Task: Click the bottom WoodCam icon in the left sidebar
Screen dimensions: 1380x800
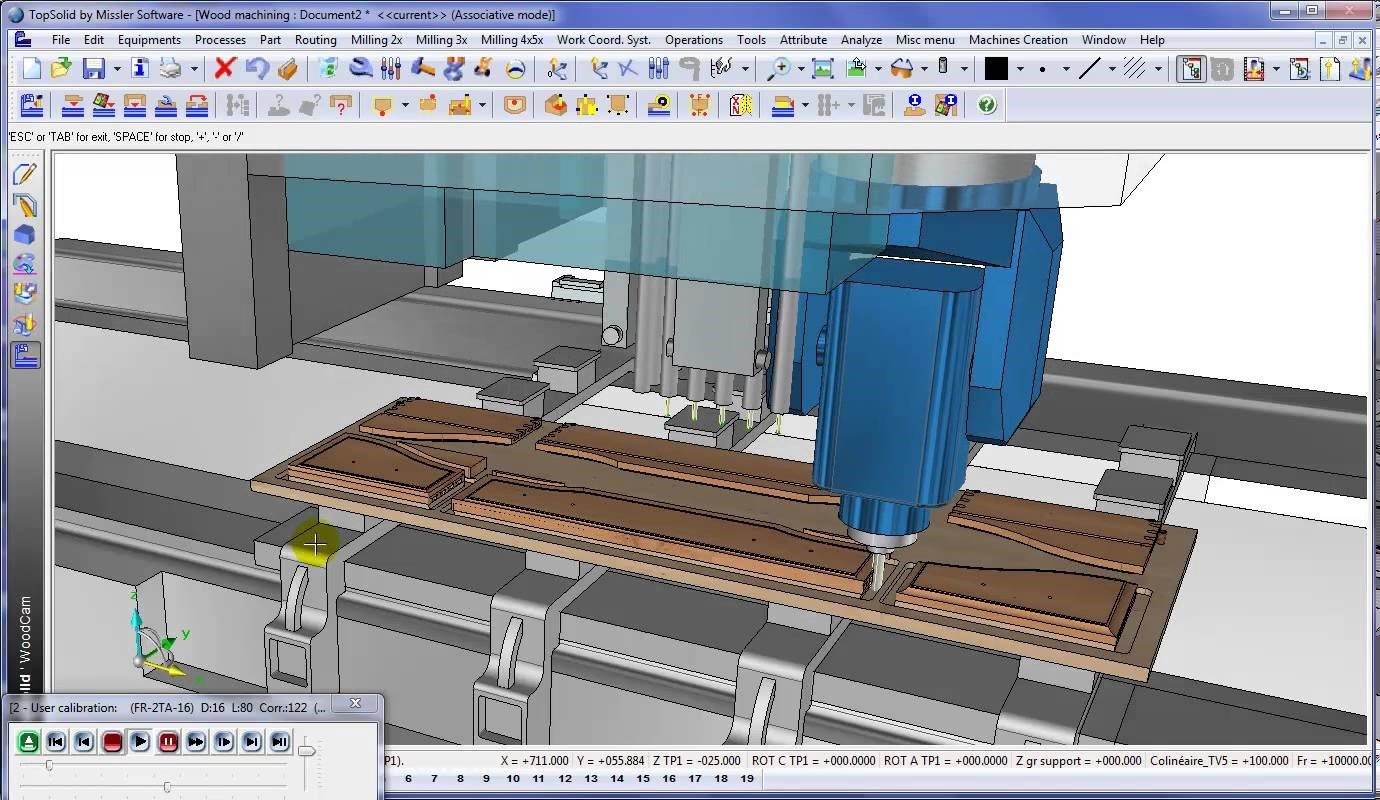Action: [25, 354]
